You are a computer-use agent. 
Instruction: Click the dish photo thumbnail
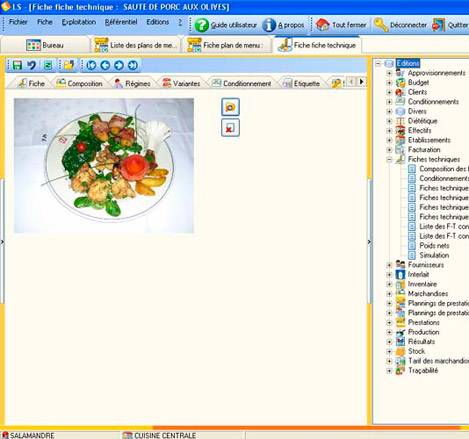click(x=104, y=166)
